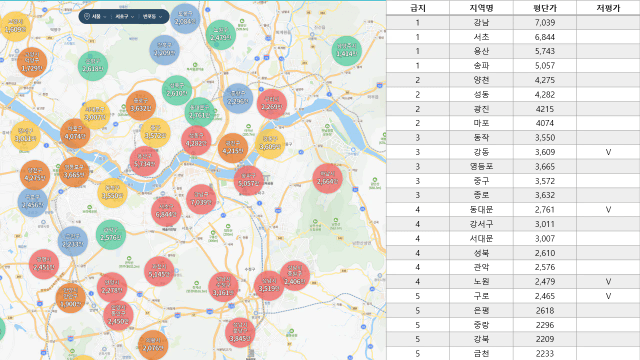Click the V mark in the 동대문 row
Screen dimensions: 640x360
point(608,209)
